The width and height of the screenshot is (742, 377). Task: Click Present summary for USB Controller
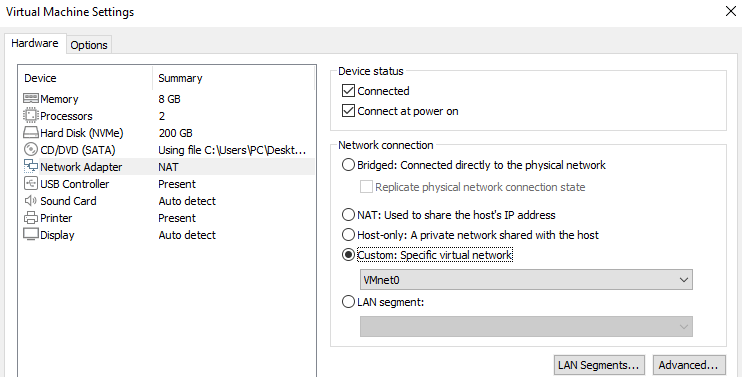pos(177,184)
